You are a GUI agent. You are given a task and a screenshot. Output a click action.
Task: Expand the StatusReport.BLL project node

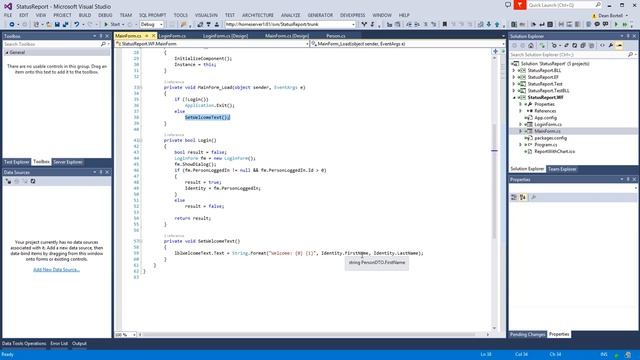point(514,70)
